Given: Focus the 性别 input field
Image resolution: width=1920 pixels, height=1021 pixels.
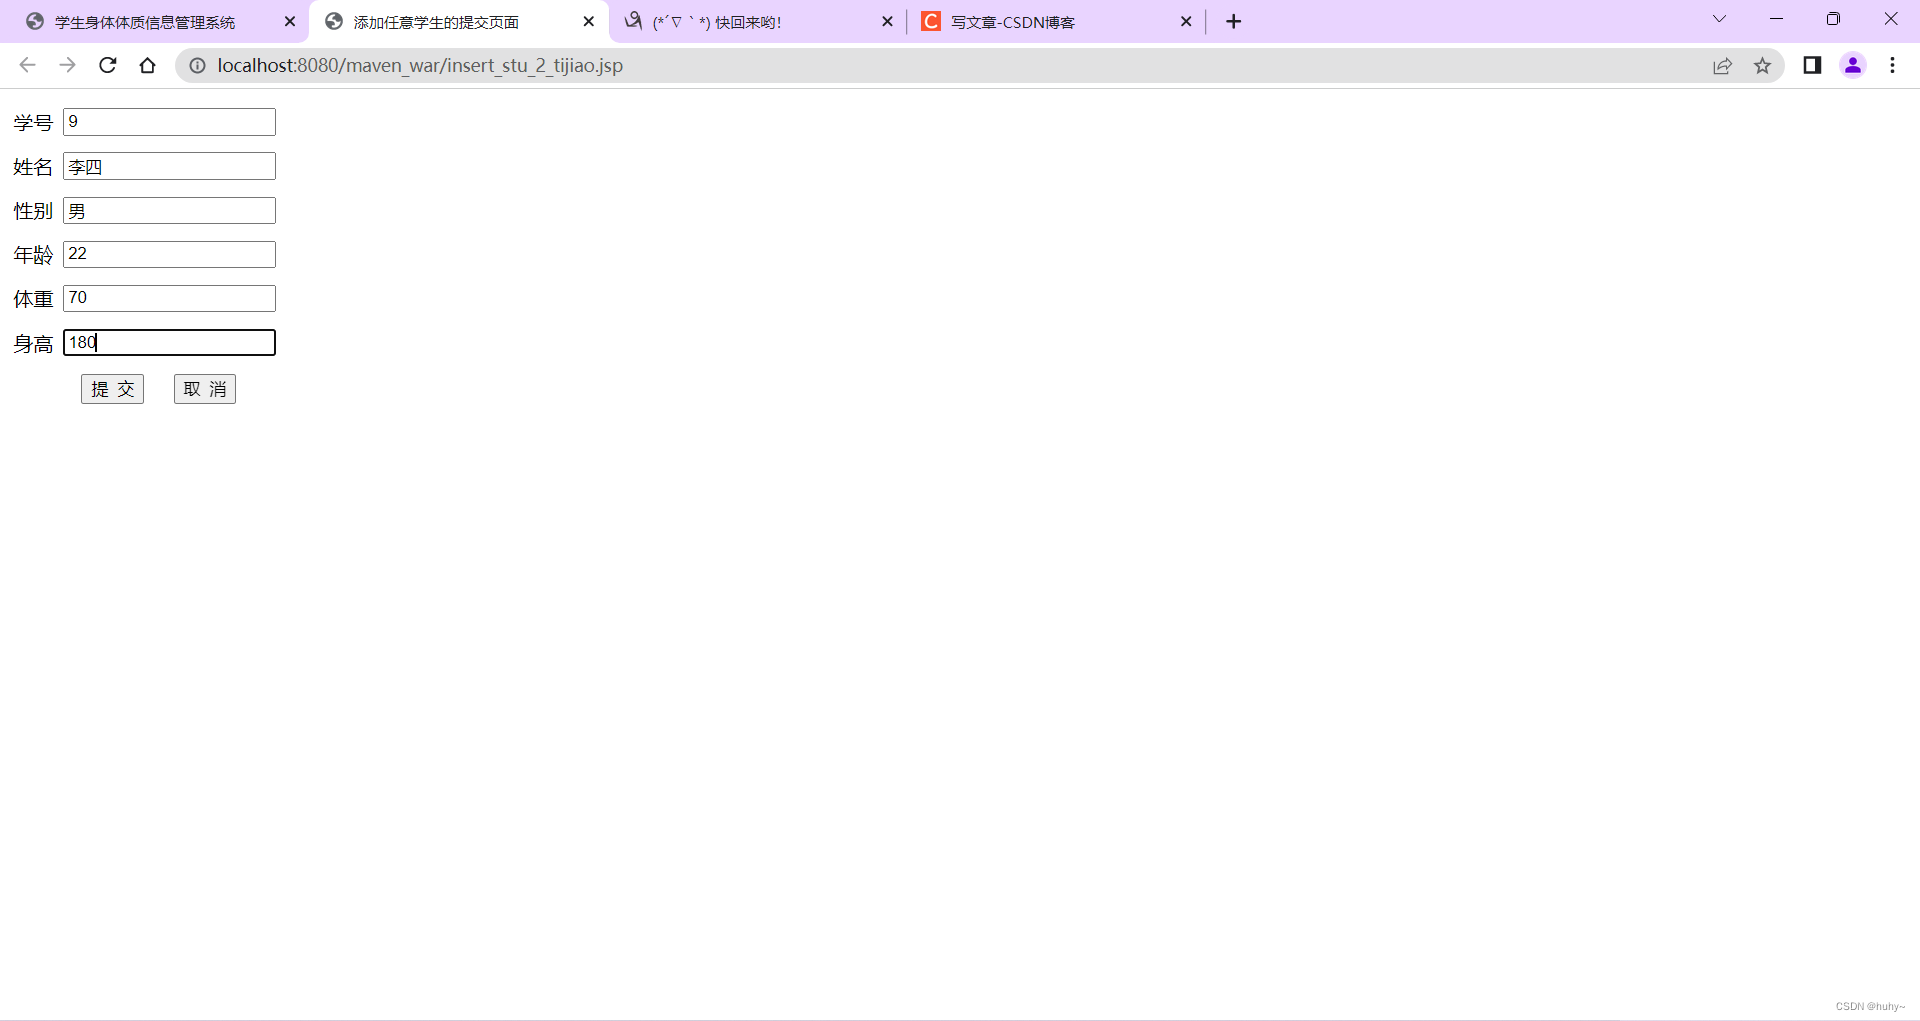Looking at the screenshot, I should click(169, 210).
